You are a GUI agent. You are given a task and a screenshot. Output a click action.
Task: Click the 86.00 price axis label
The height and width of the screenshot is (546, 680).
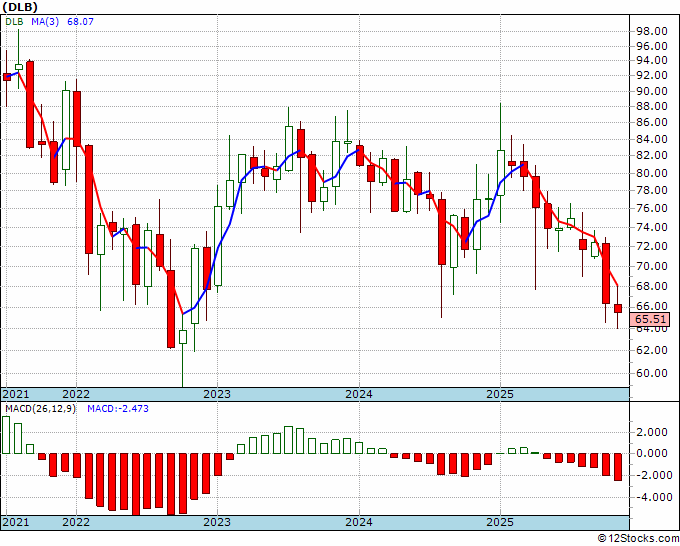point(651,122)
